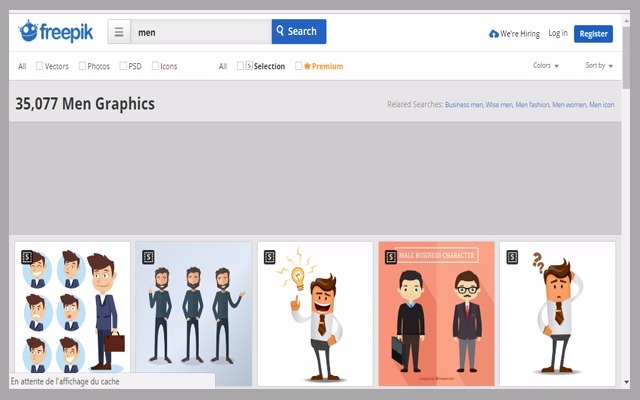This screenshot has width=640, height=400.
Task: Enable the Vectors checkbox
Action: tap(40, 66)
